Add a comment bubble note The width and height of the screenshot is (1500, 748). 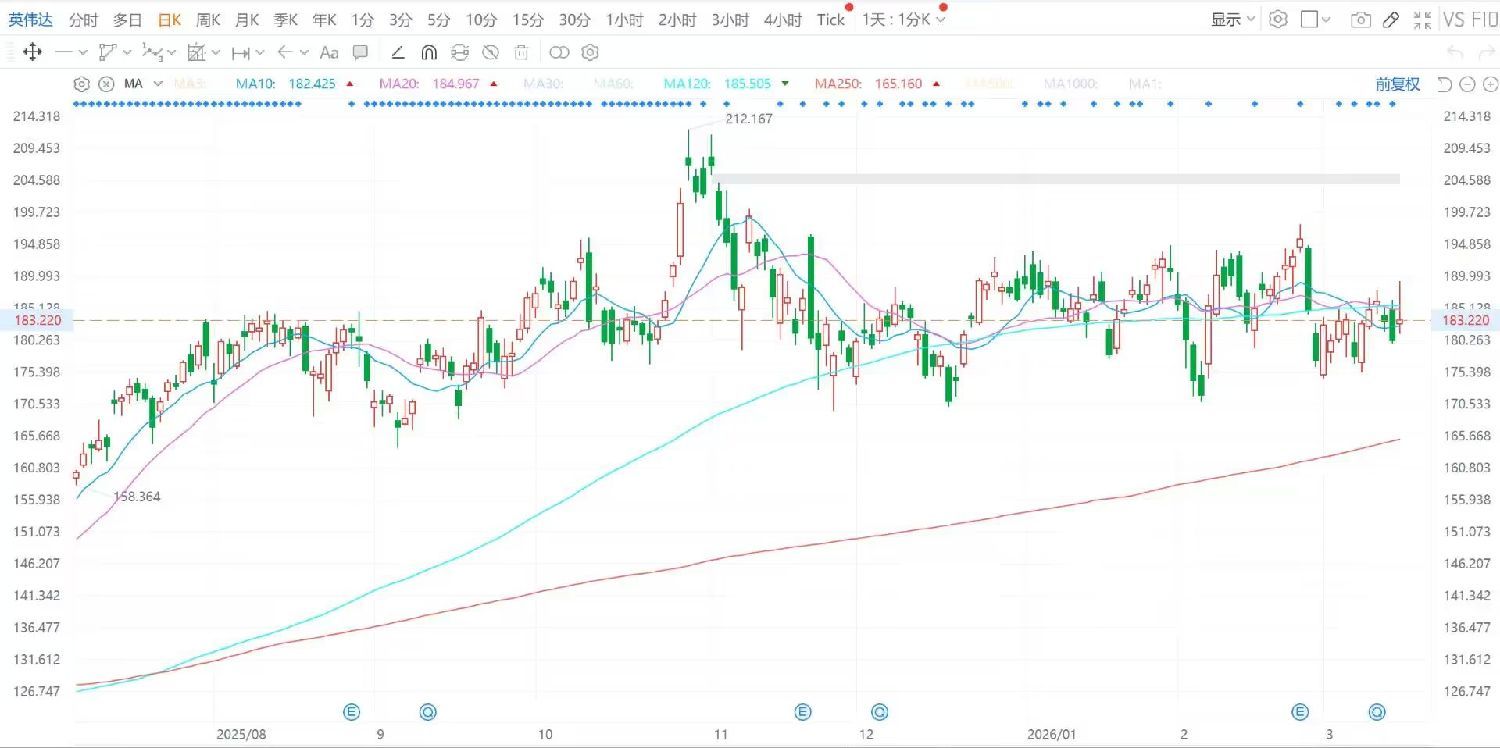click(x=361, y=52)
